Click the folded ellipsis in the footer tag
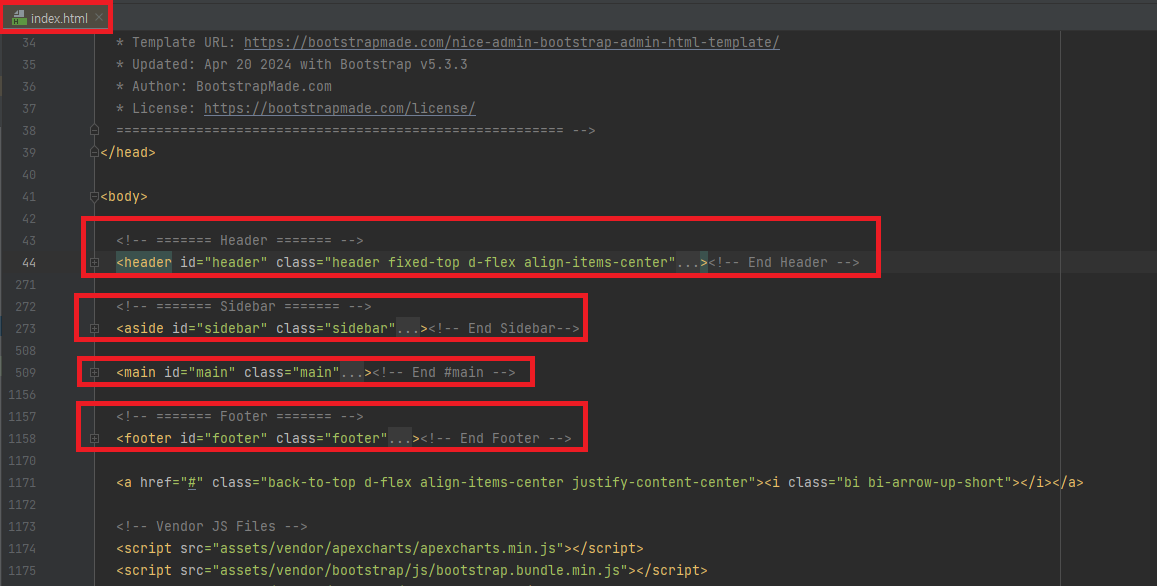The height and width of the screenshot is (586, 1157). (401, 438)
